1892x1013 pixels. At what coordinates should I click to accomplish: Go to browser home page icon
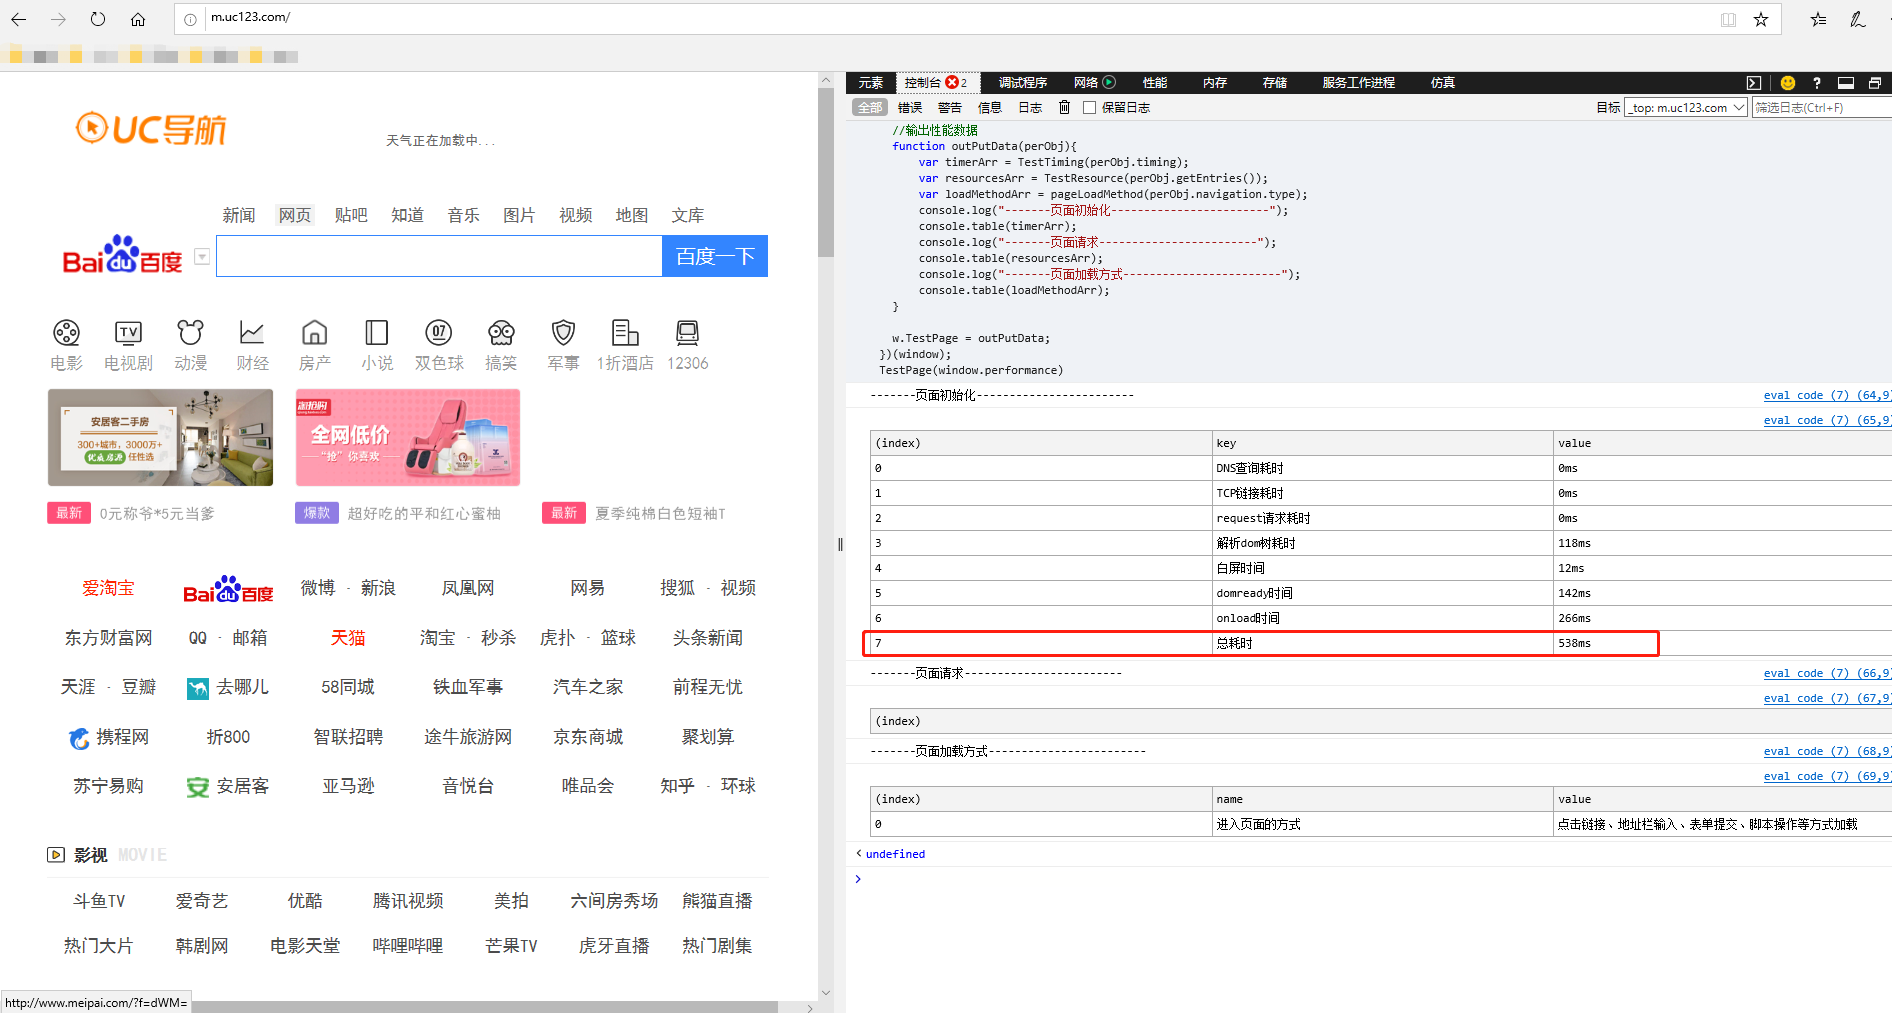pos(138,19)
